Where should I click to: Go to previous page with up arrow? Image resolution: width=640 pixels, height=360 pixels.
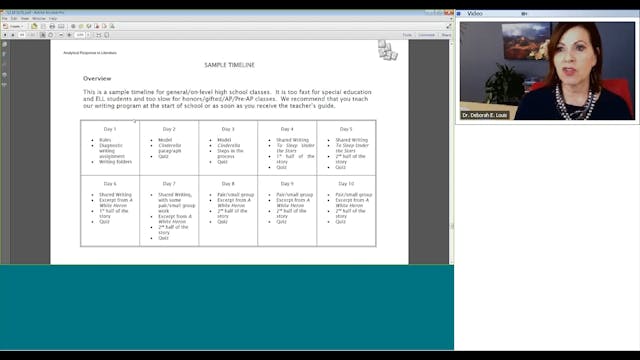coord(5,35)
